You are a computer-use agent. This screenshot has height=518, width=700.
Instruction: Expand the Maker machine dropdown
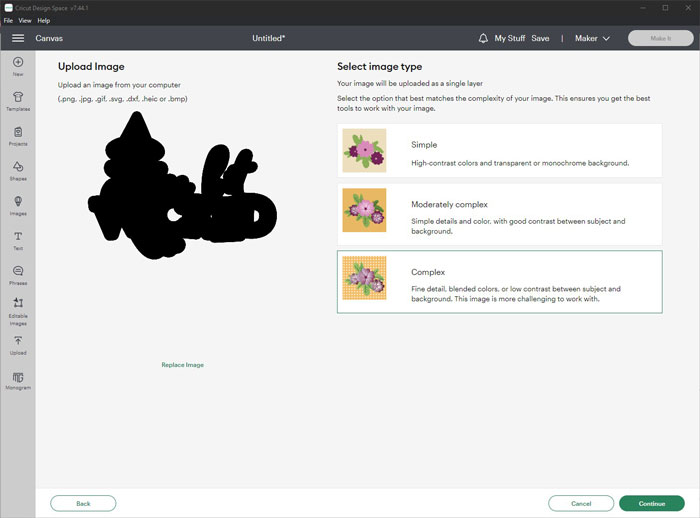pyautogui.click(x=592, y=38)
